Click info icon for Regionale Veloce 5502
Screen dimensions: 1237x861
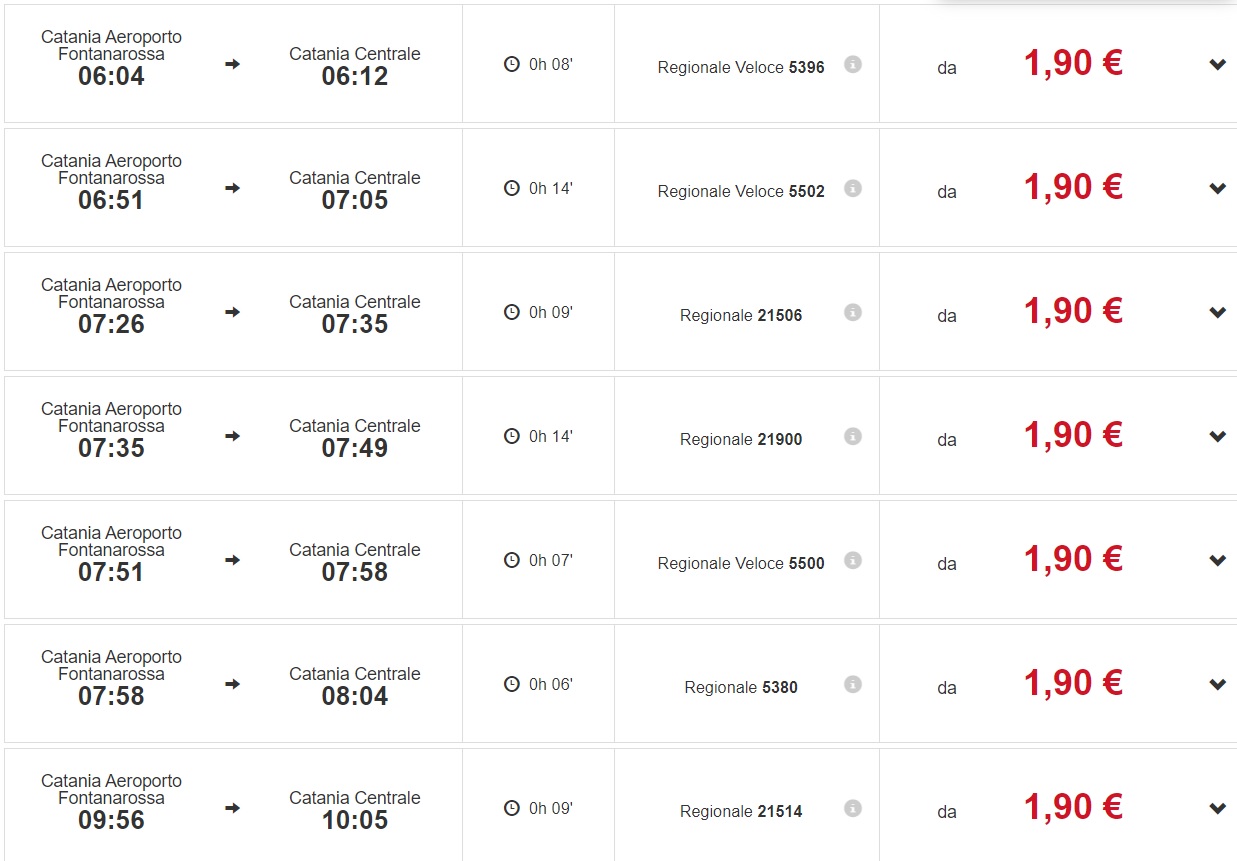pyautogui.click(x=852, y=188)
